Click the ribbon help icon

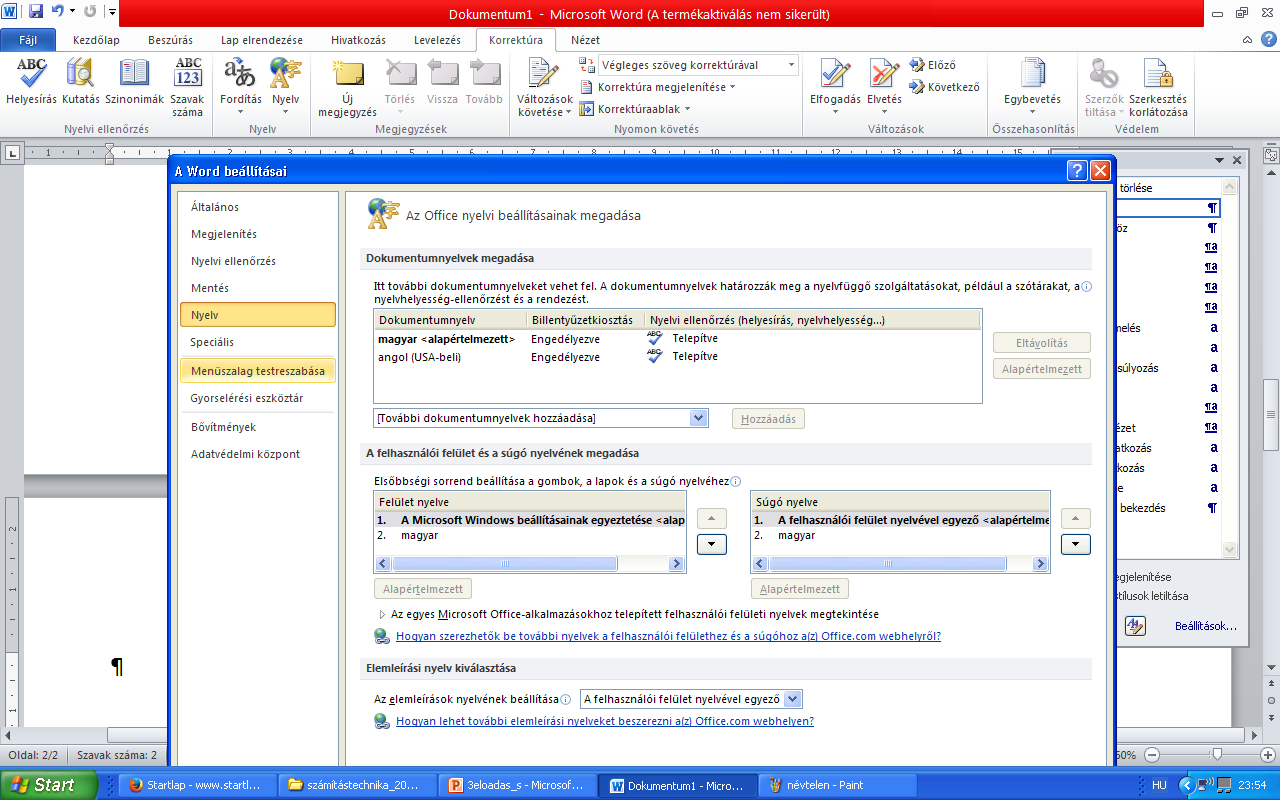tap(1269, 40)
